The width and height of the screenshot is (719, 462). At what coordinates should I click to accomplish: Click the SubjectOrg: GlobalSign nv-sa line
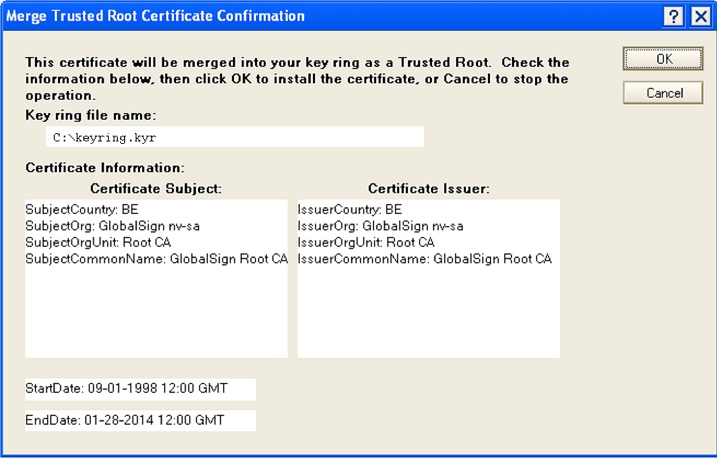(x=112, y=226)
